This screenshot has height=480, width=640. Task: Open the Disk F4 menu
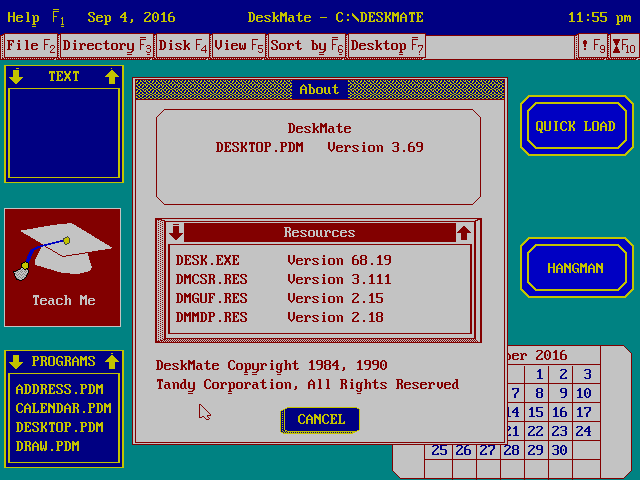click(x=182, y=46)
